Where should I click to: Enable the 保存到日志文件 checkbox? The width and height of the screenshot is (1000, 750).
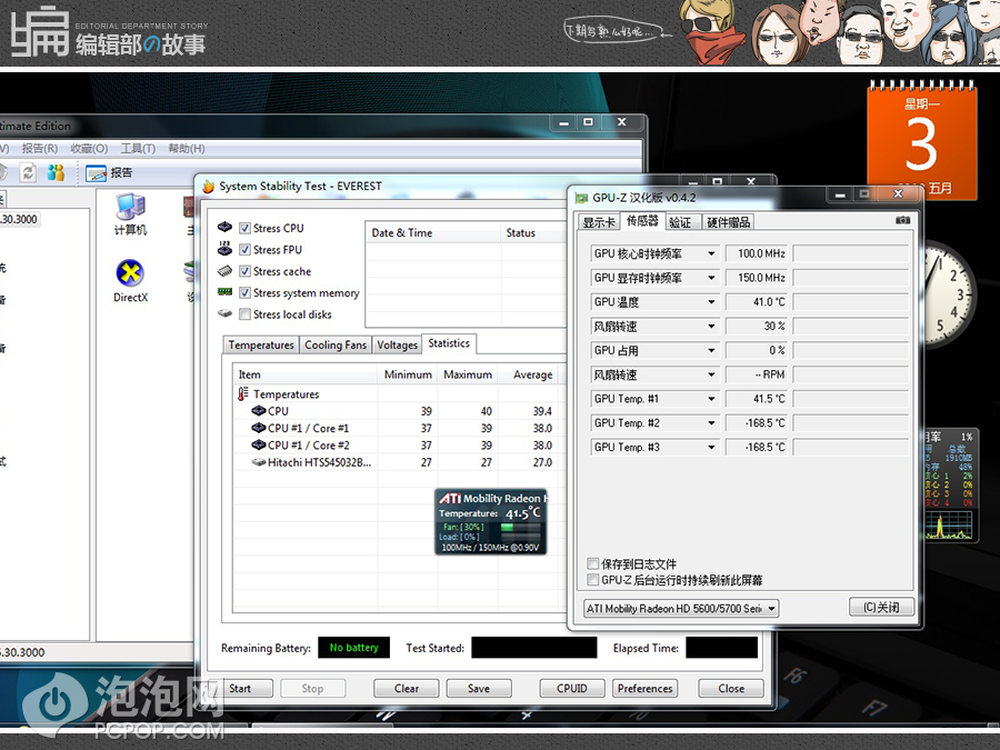593,564
